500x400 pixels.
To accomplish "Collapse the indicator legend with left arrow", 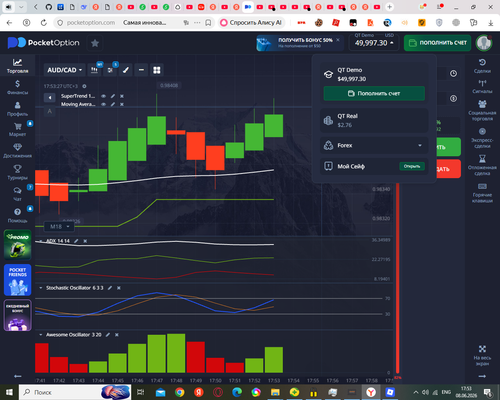I will pyautogui.click(x=50, y=98).
